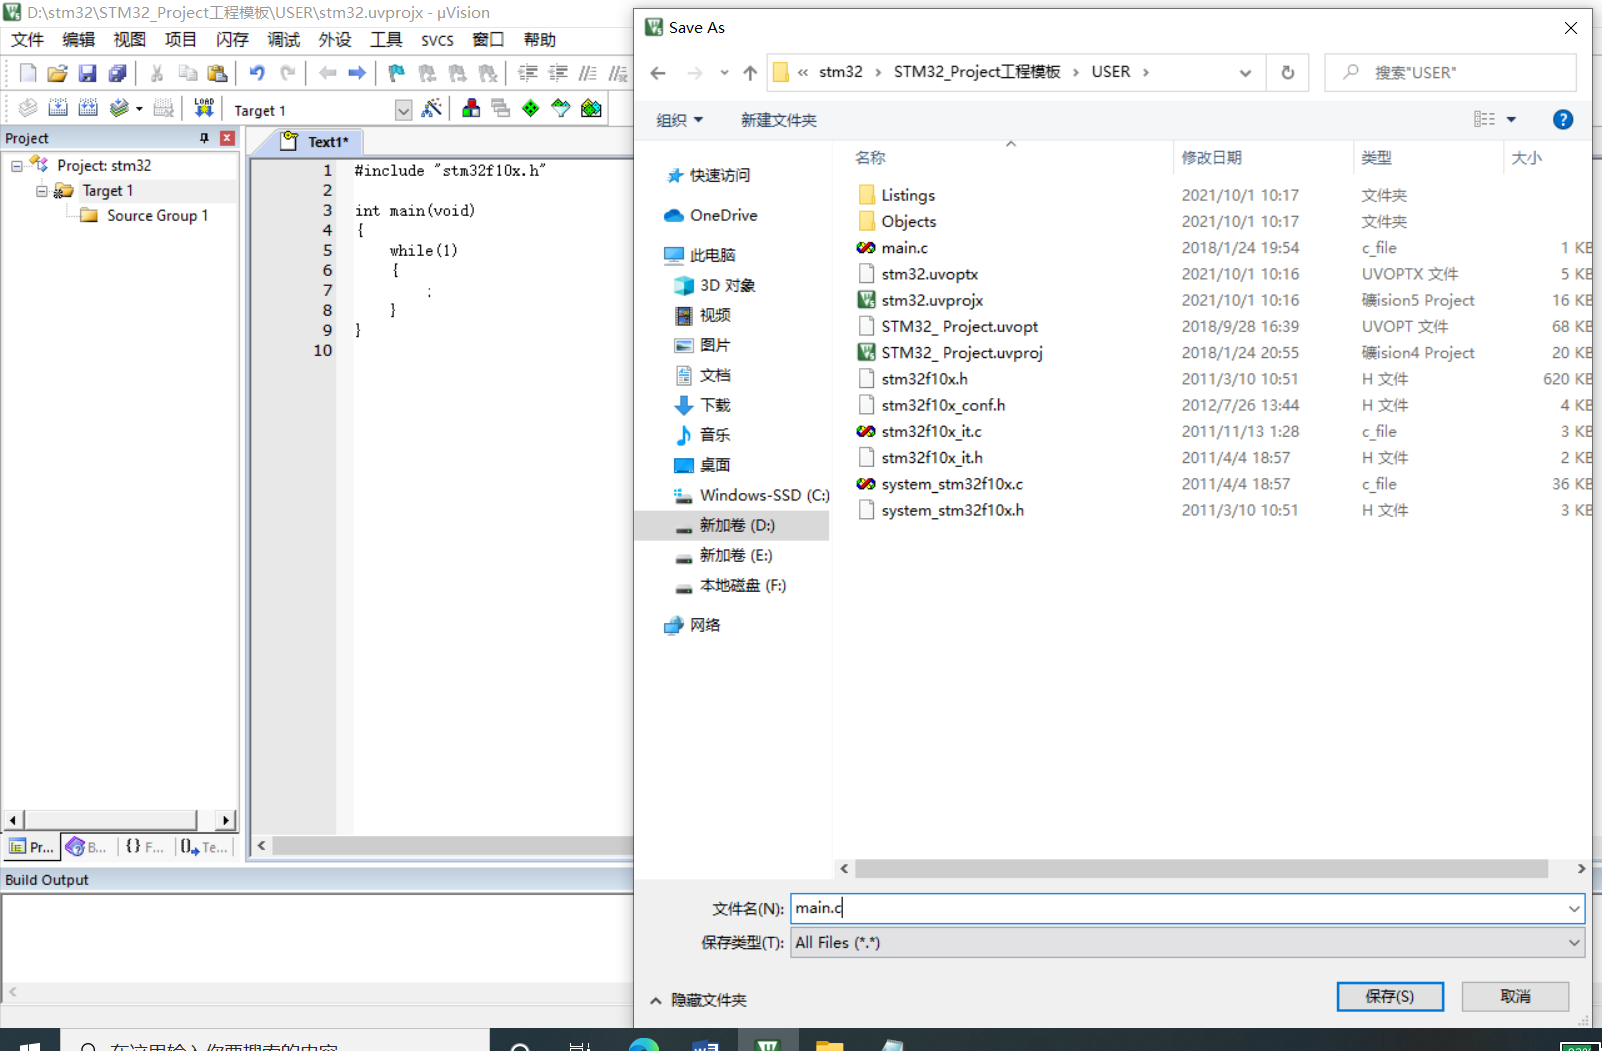Open the Pack Installer icon in µVision
The height and width of the screenshot is (1051, 1602).
[x=591, y=108]
